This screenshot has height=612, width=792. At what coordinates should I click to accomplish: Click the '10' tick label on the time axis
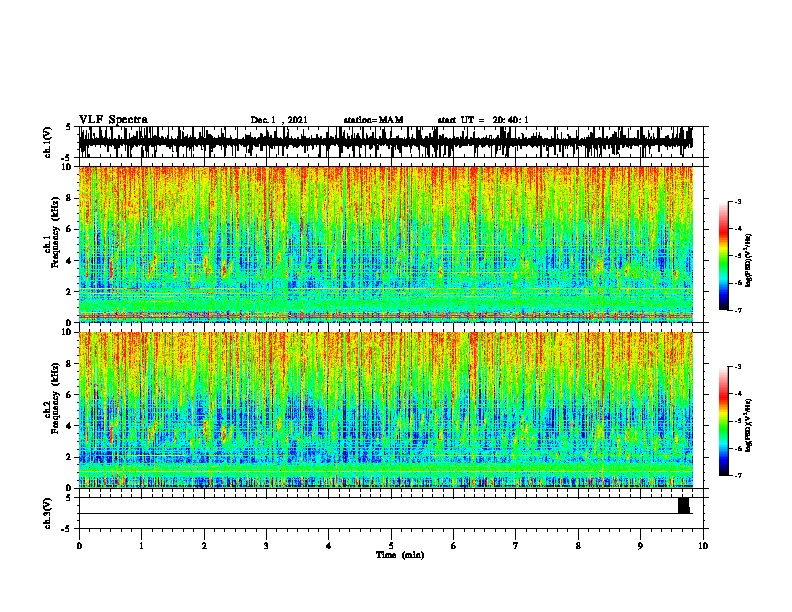coord(703,546)
